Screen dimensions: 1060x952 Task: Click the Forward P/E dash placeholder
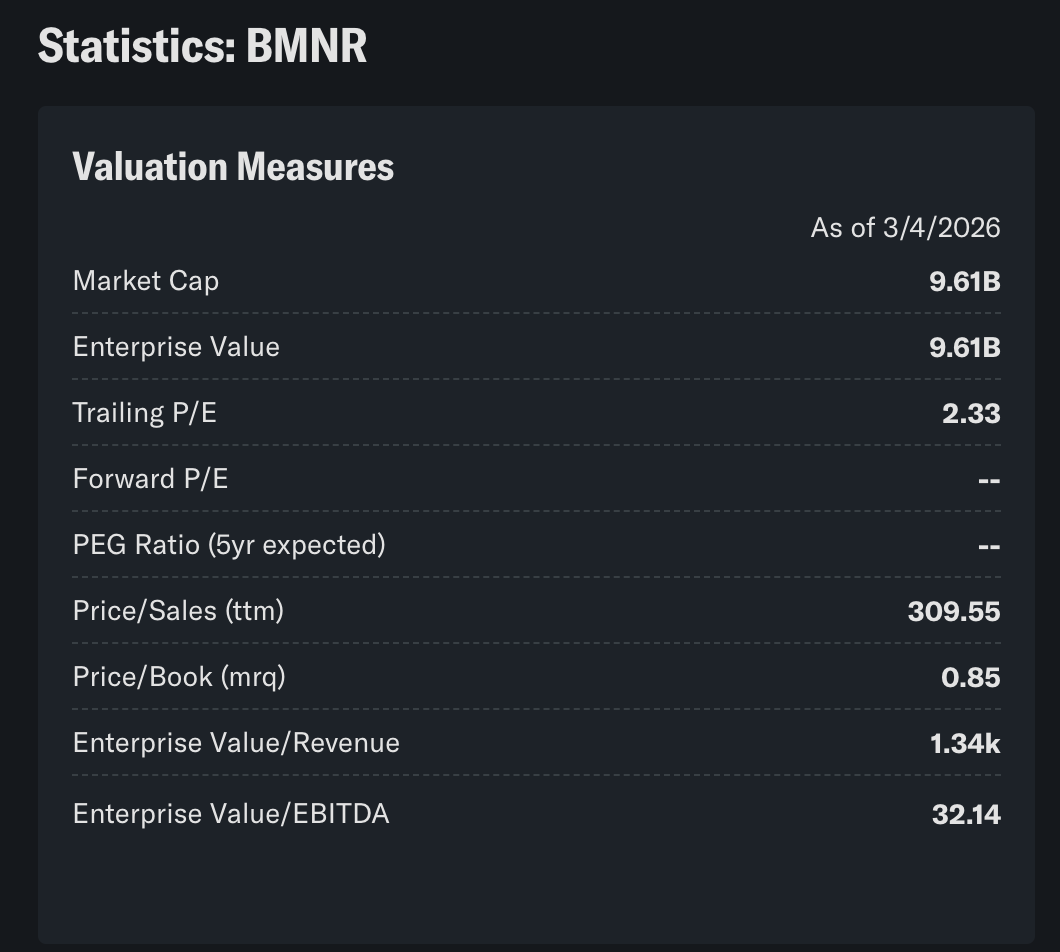pyautogui.click(x=987, y=479)
